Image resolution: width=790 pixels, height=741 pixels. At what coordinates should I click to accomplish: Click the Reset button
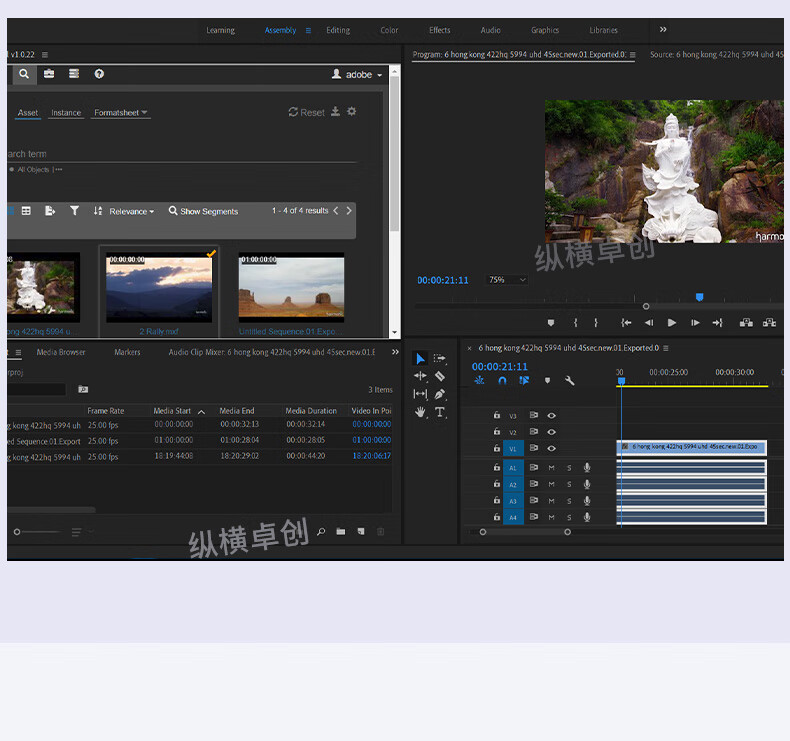306,112
